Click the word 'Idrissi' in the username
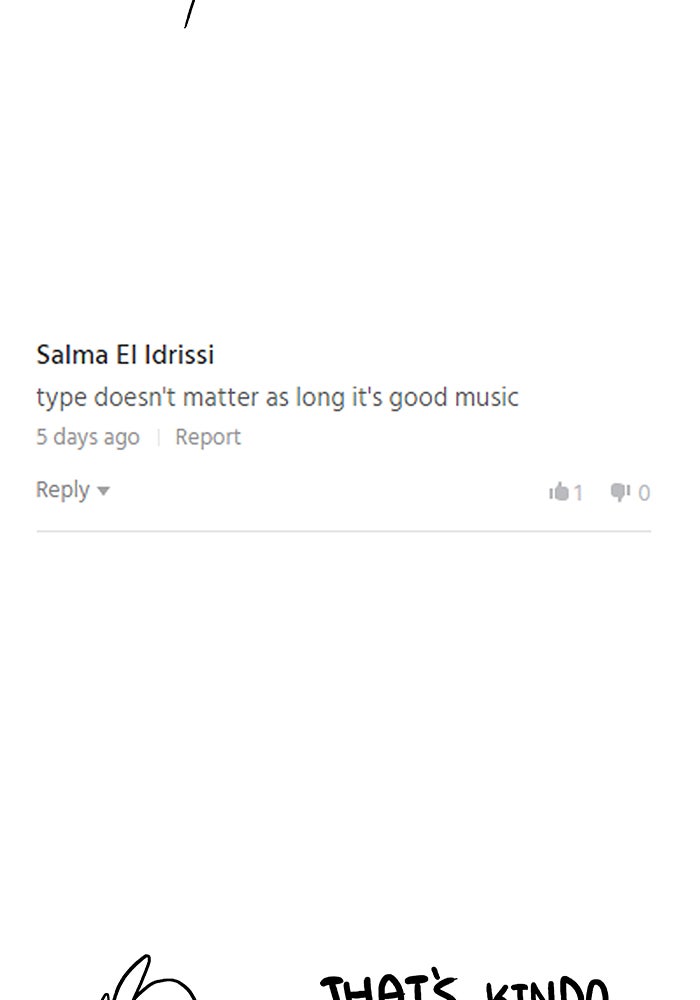Screen dimensions: 700x1000 (179, 355)
